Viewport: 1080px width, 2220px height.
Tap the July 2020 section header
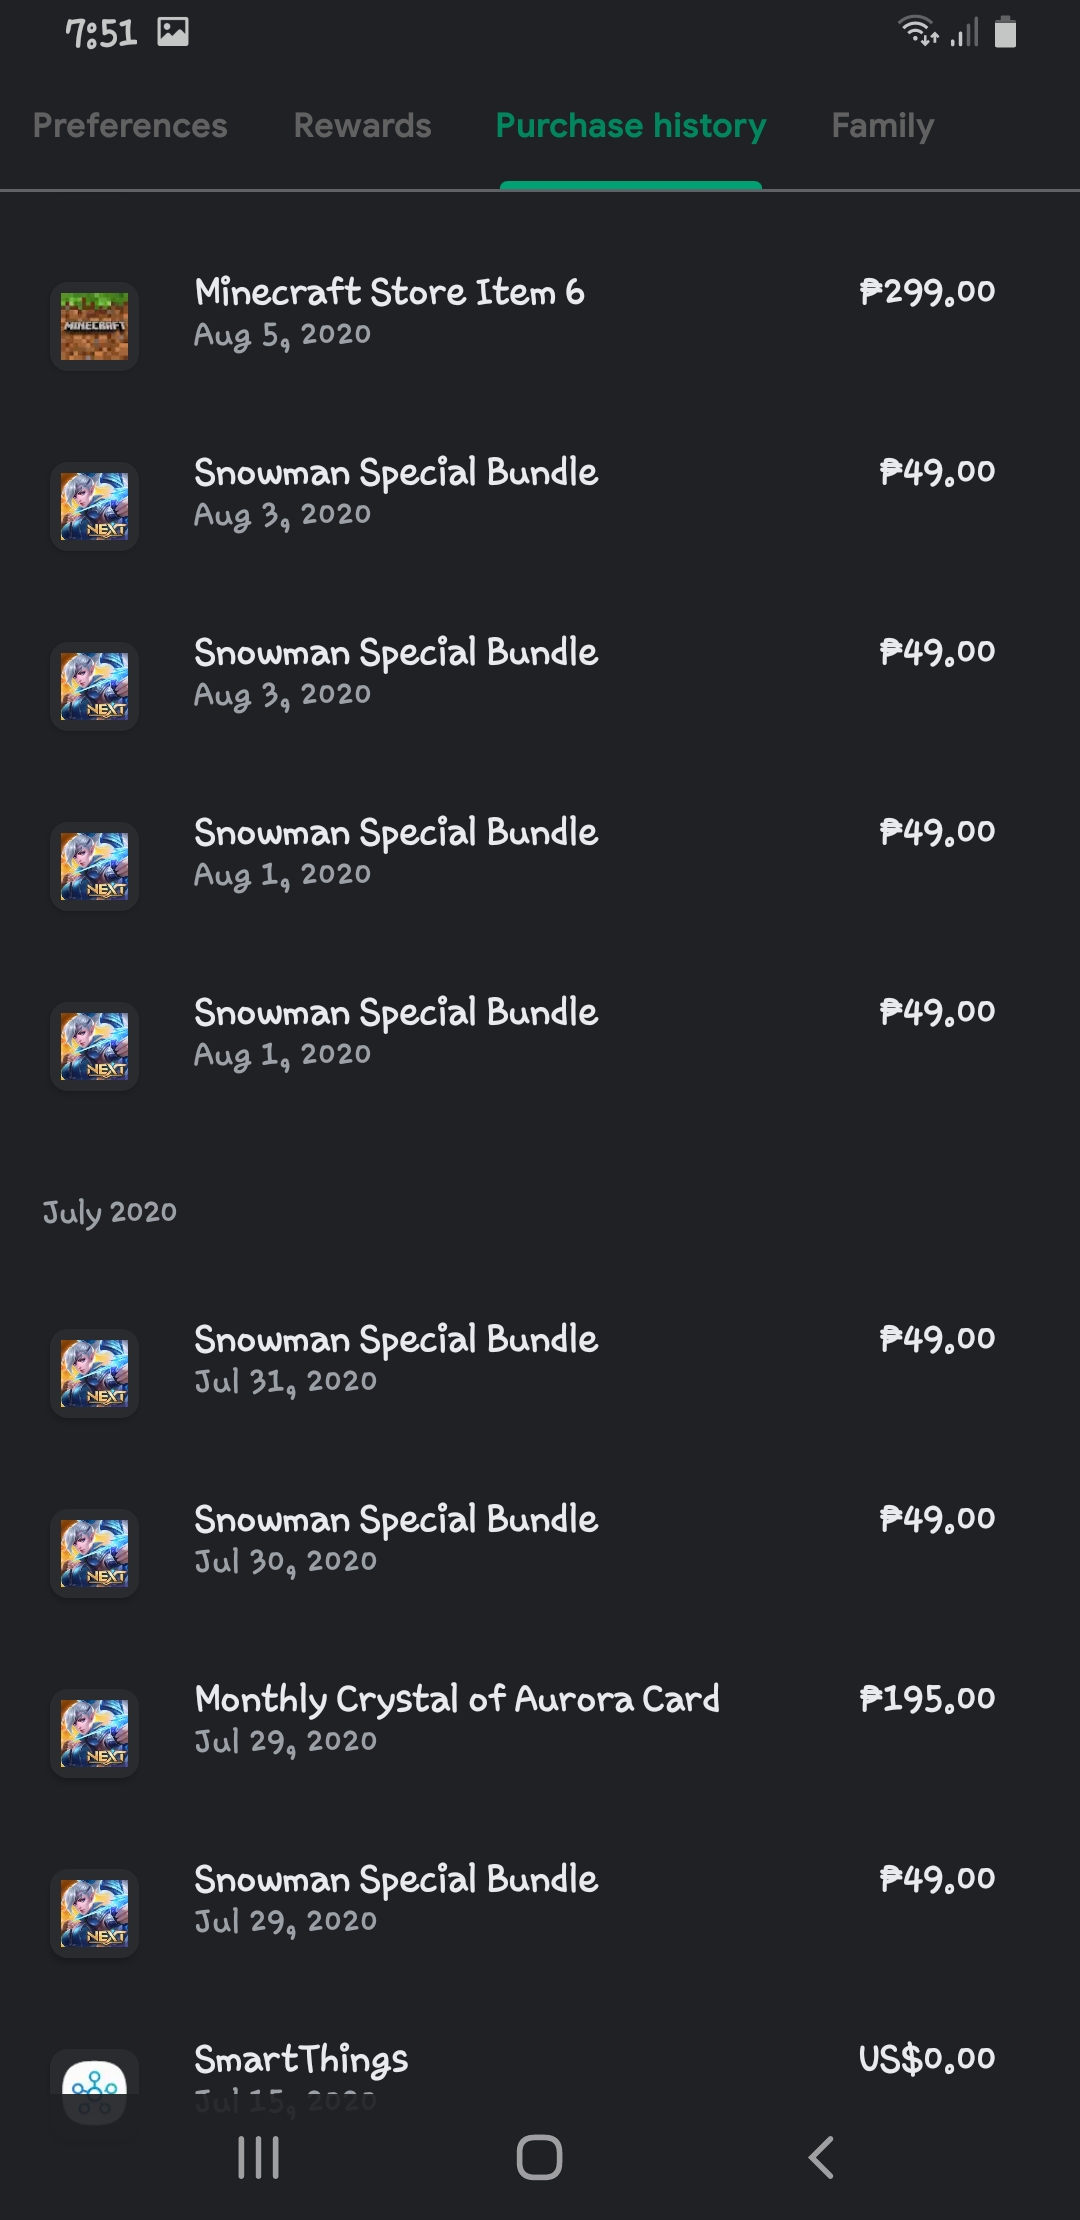[110, 1212]
